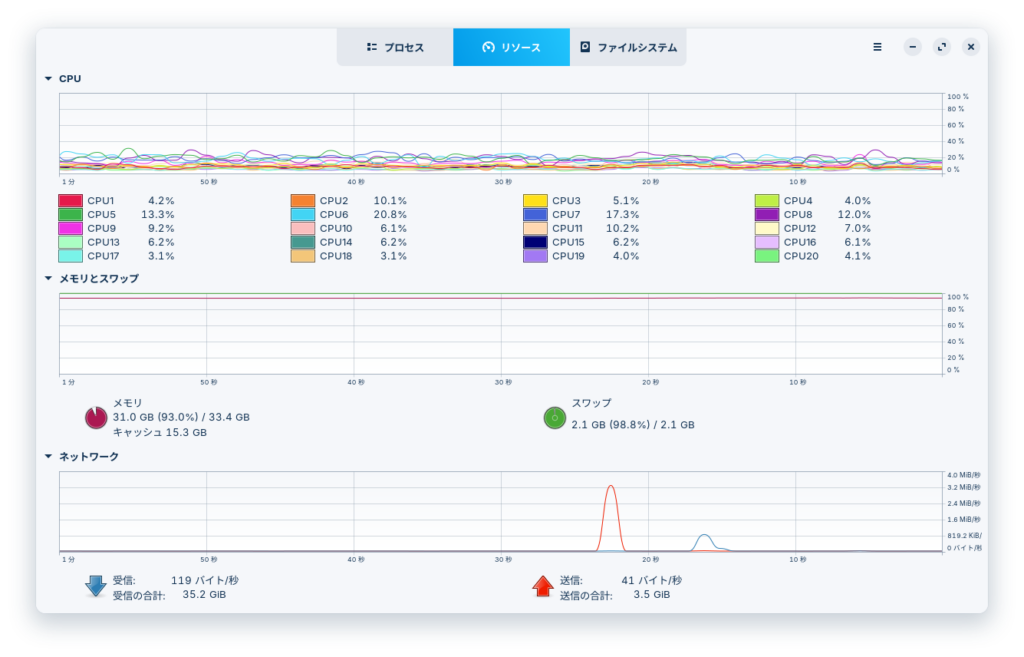Open the ファイルシステム tab

click(x=628, y=47)
